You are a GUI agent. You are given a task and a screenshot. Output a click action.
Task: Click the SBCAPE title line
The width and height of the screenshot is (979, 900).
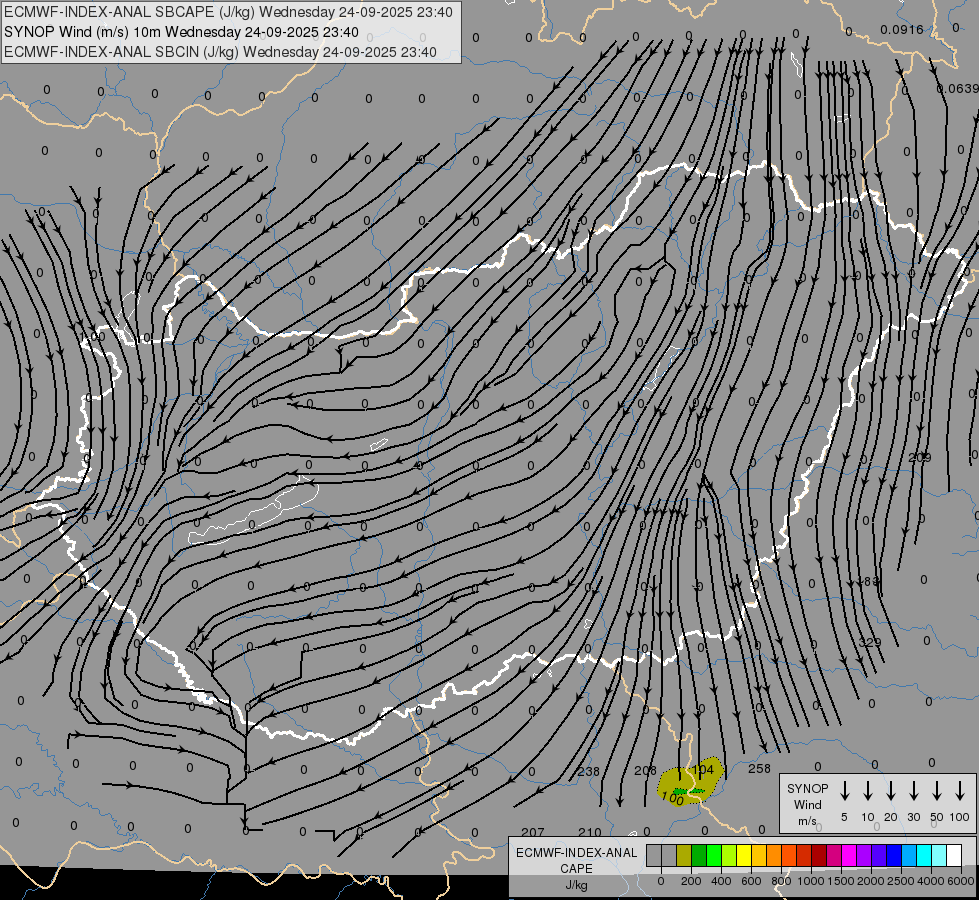(228, 12)
